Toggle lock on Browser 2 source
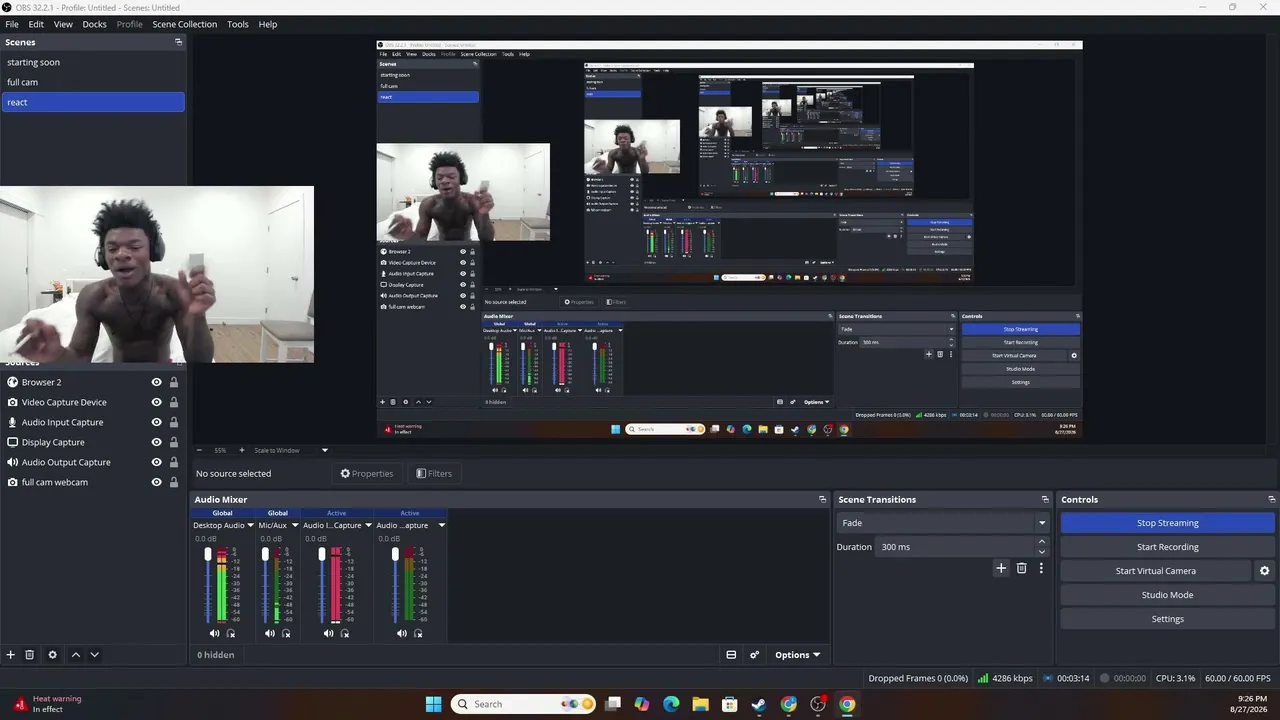 [174, 382]
